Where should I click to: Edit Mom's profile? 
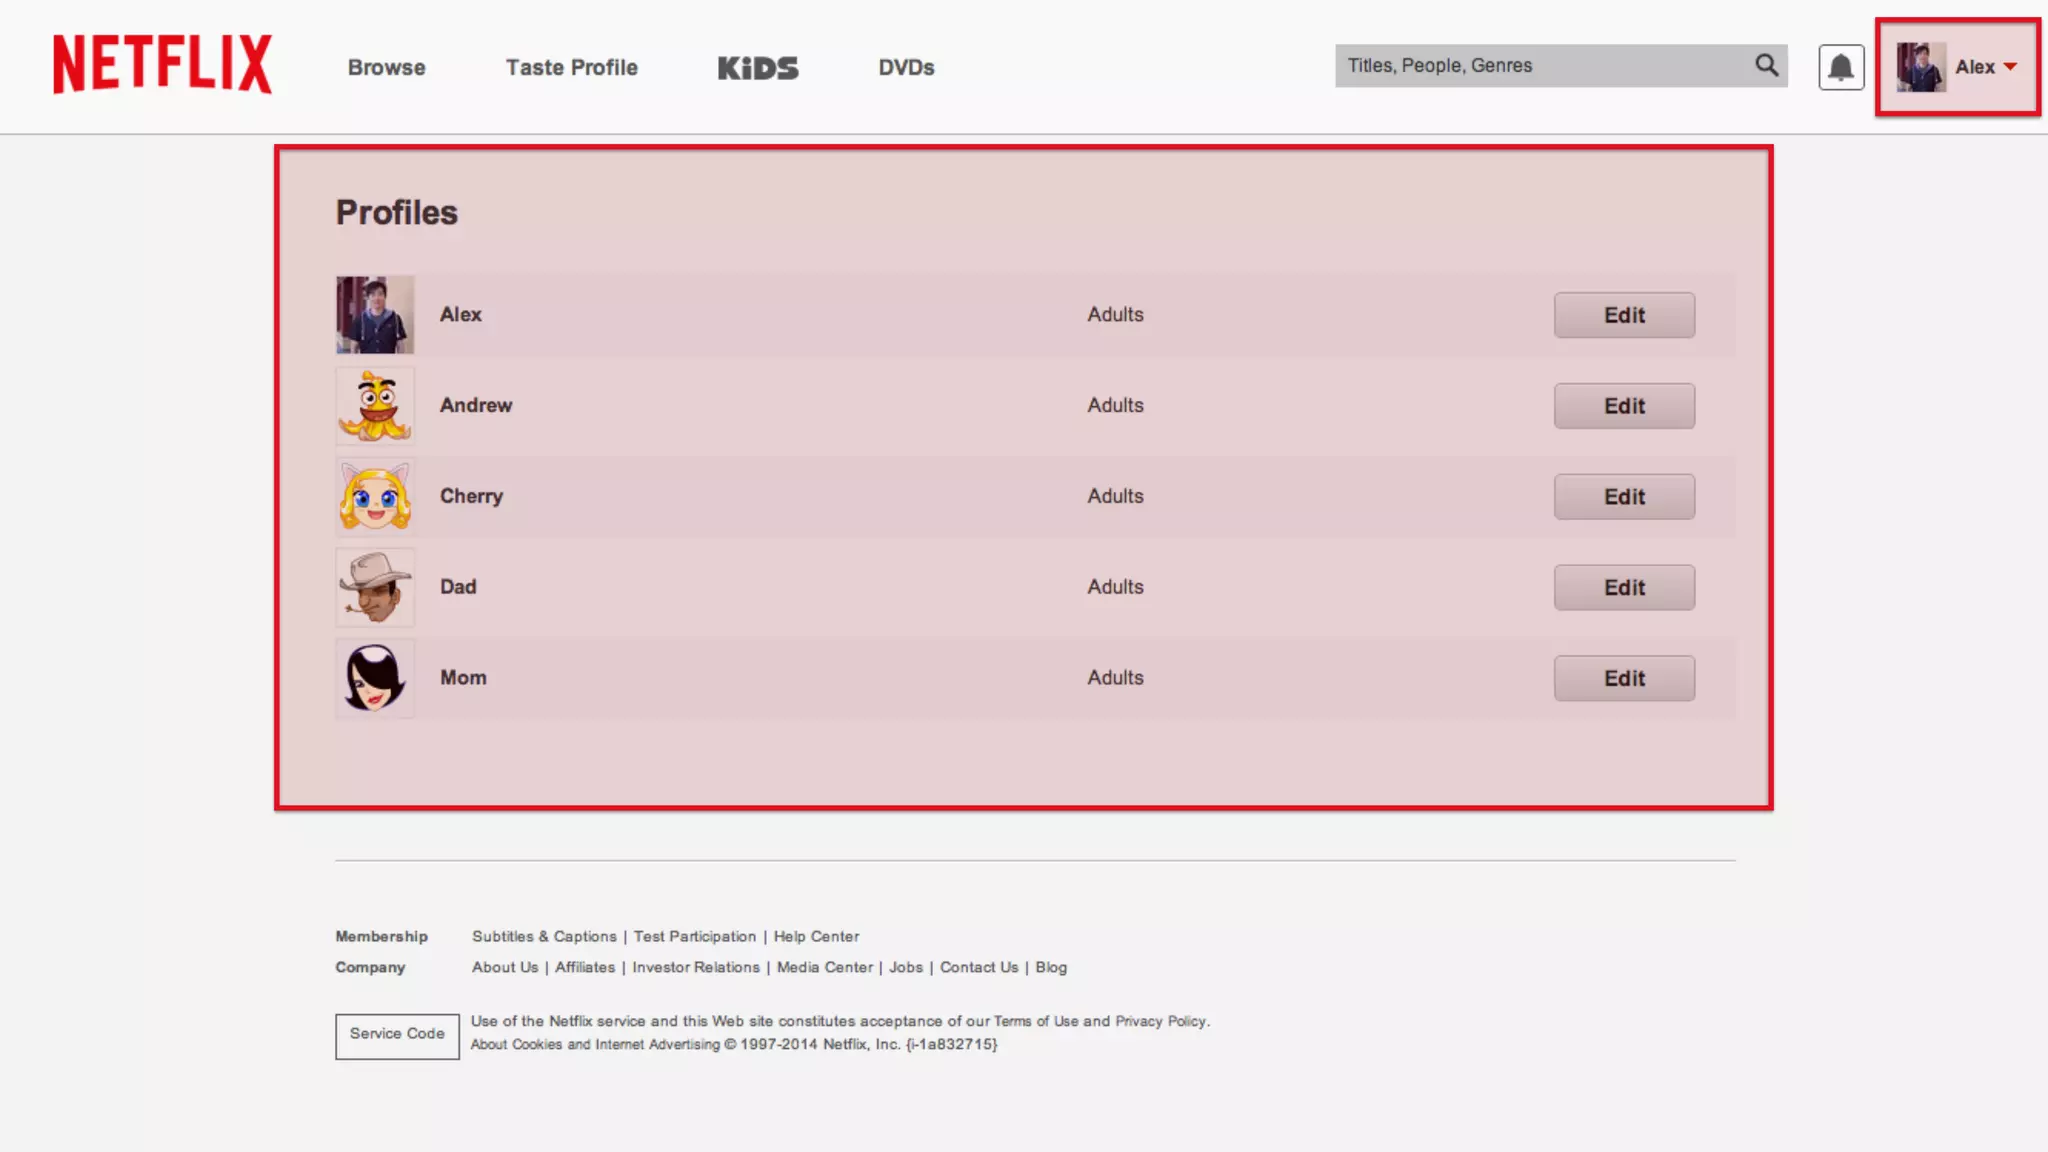1624,678
